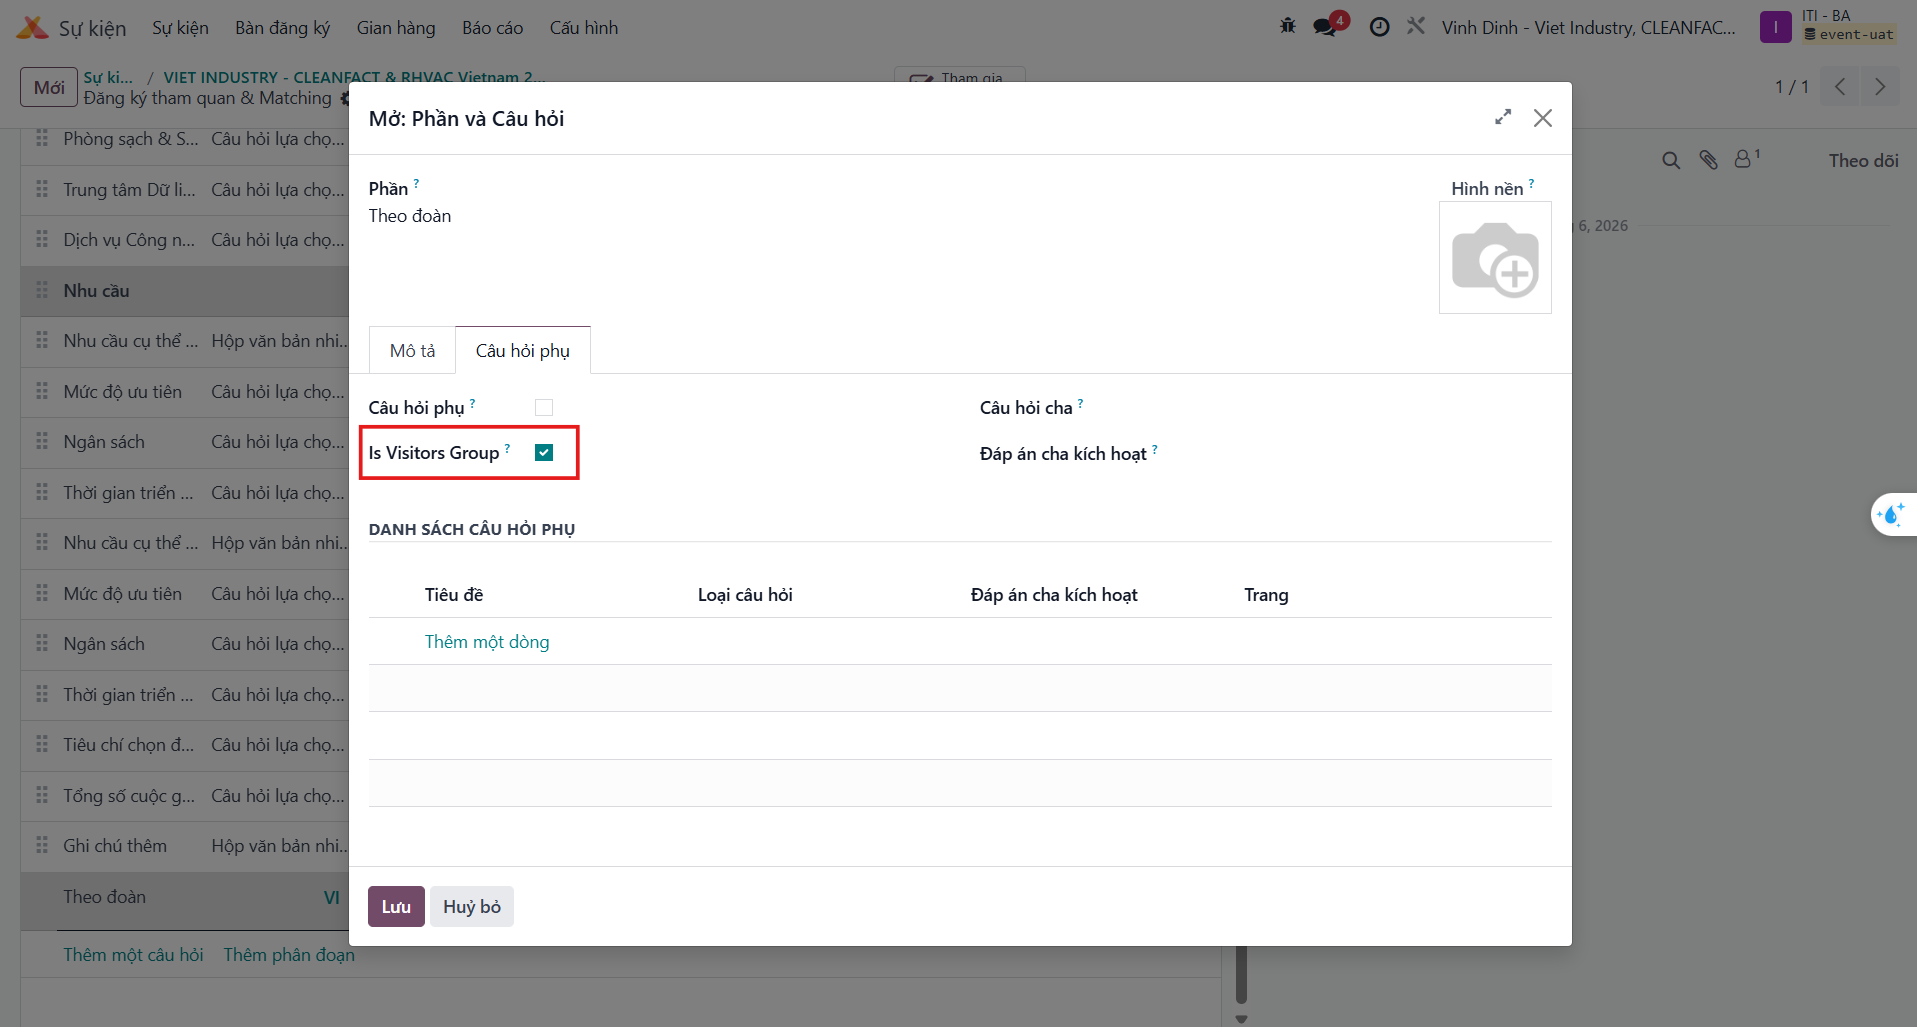Screen dimensions: 1917x1027
Task: Click the paperclip attachments icon
Action: coord(1708,160)
